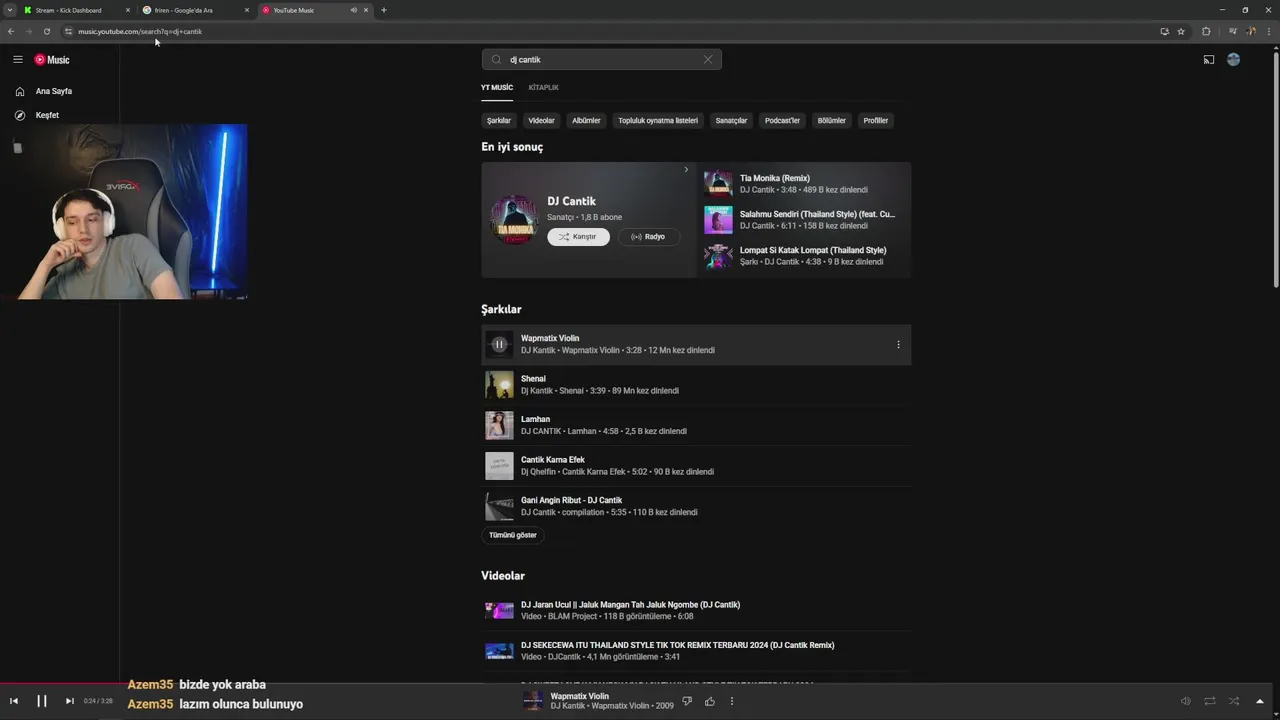
Task: Like the playing song Wapmatix Violin
Action: pyautogui.click(x=710, y=701)
